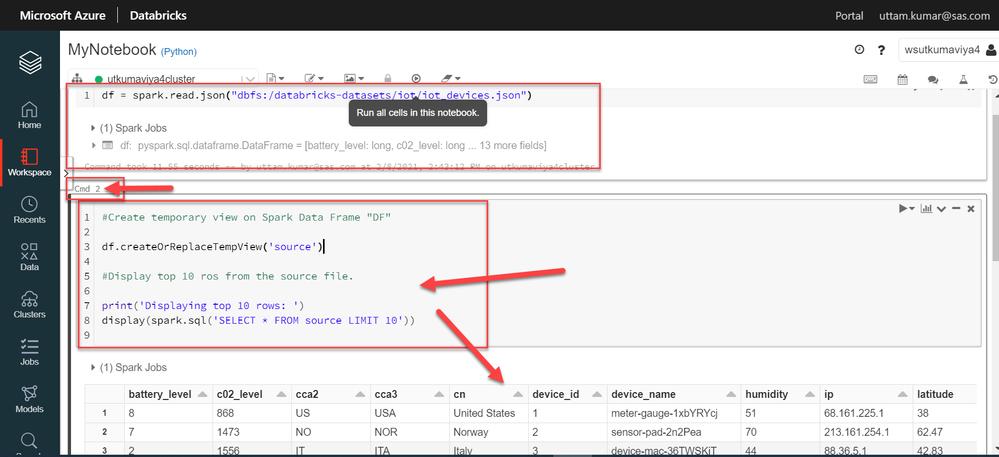Sort by humidity column header
This screenshot has height=457, width=999.
(780, 394)
